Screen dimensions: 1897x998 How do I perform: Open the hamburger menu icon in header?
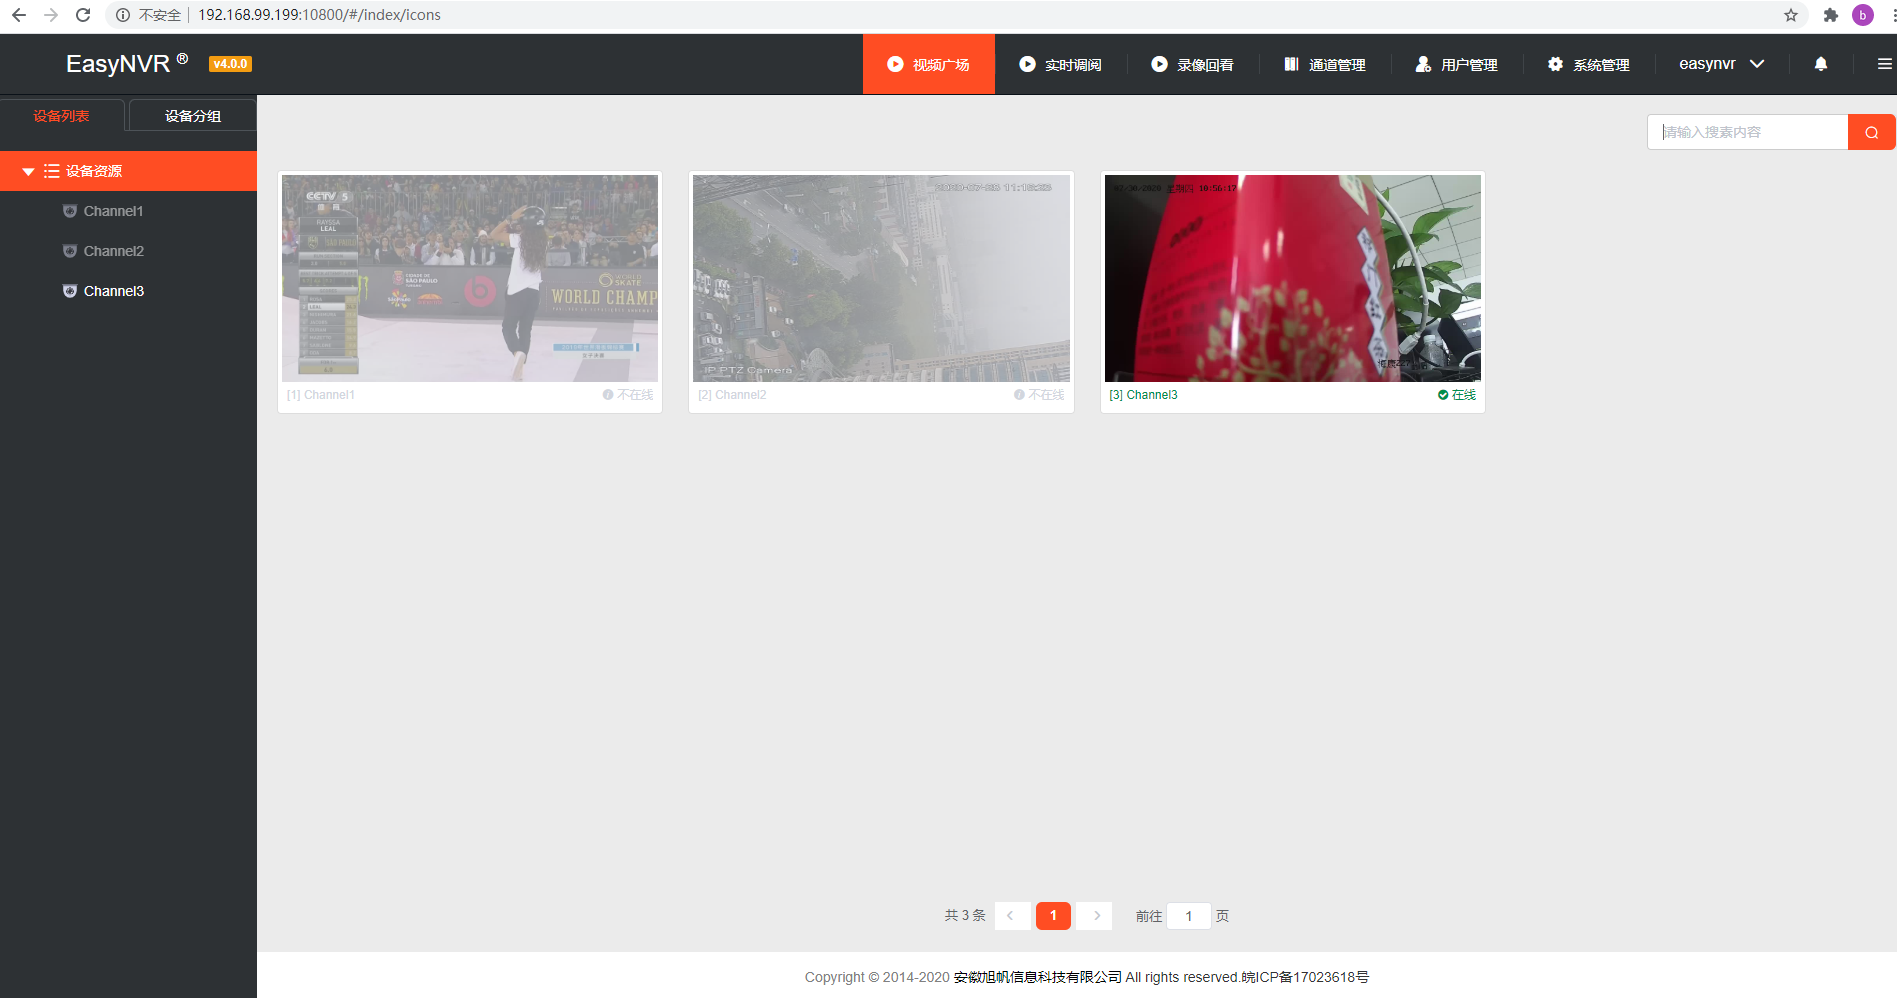1885,64
